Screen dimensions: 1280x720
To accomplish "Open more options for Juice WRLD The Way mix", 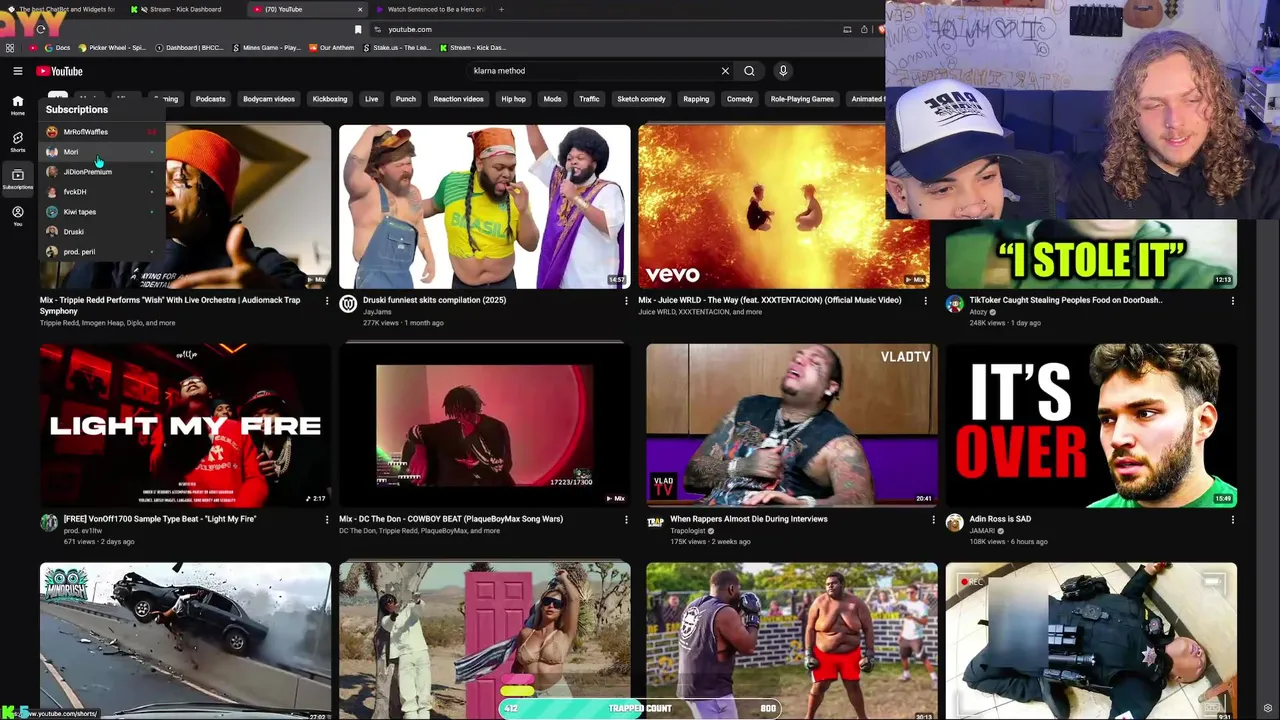I will (925, 300).
